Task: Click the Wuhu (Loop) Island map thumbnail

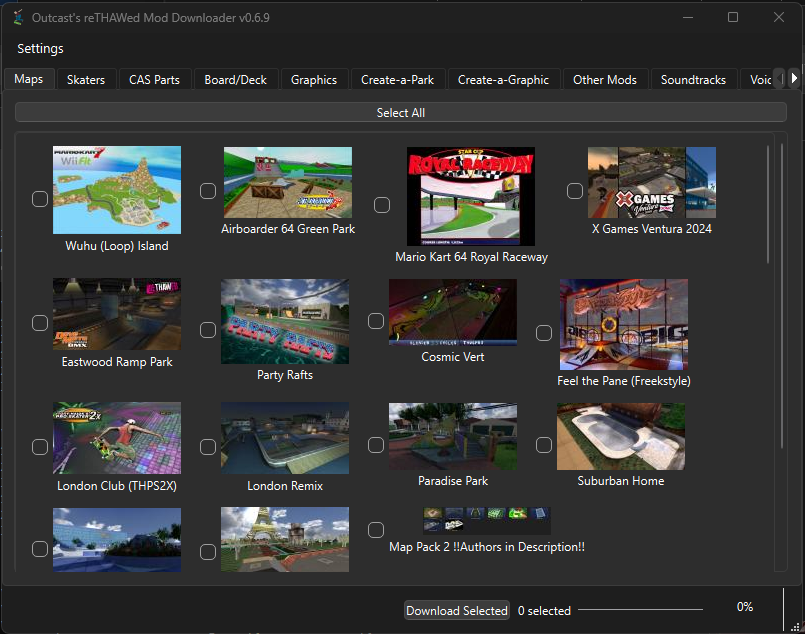Action: [x=116, y=190]
